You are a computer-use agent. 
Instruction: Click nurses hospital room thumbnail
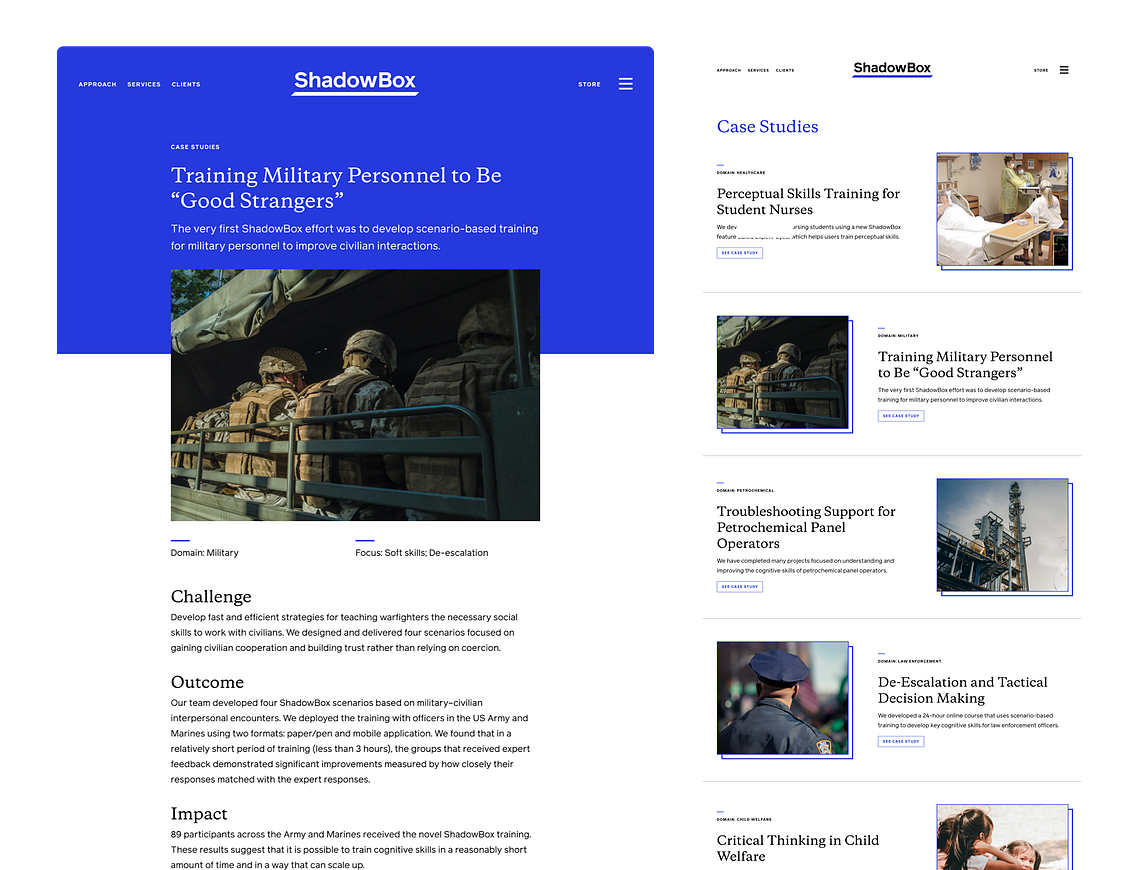pyautogui.click(x=1002, y=209)
